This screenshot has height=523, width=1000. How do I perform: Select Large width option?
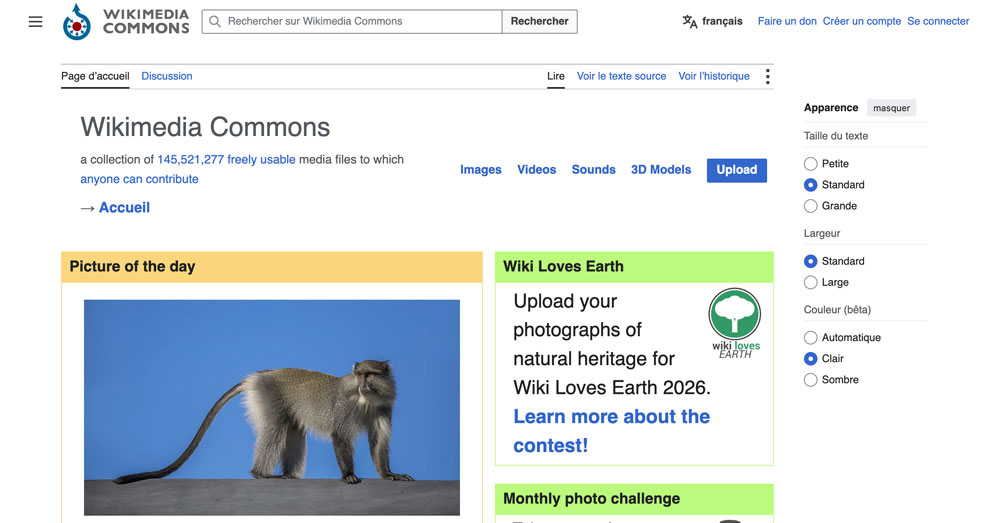811,283
